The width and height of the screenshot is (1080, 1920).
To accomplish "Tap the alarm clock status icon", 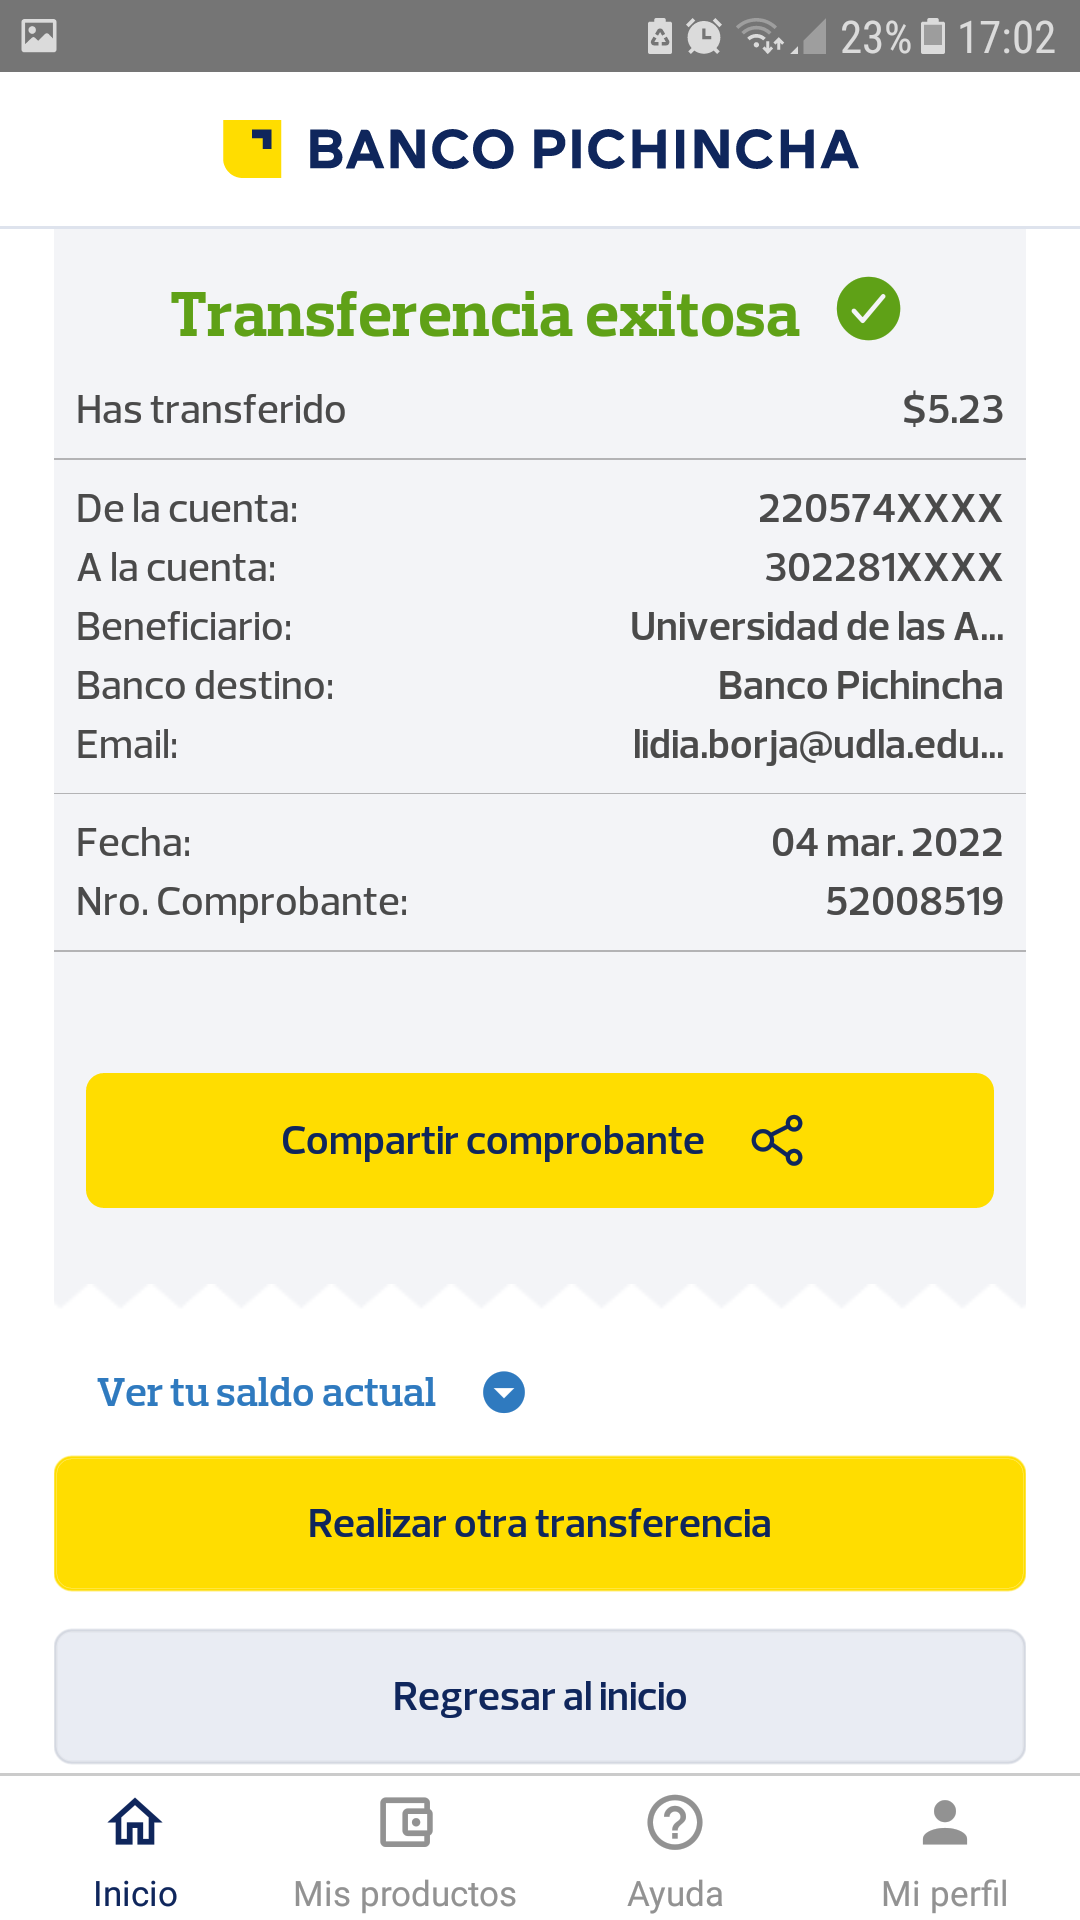I will click(x=704, y=37).
